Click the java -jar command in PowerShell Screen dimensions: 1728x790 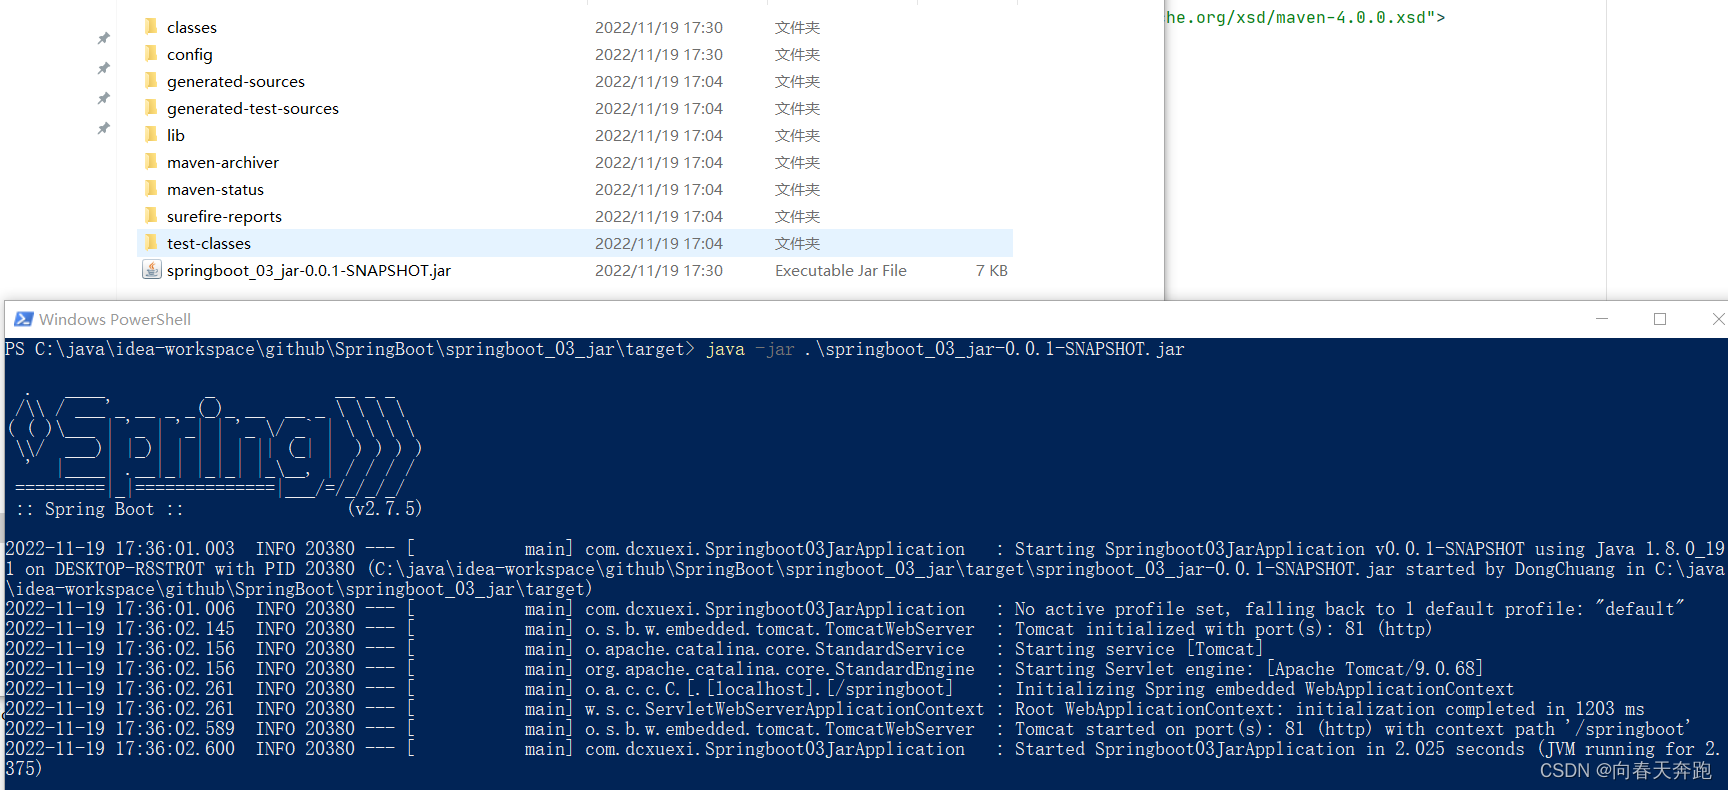click(x=945, y=349)
